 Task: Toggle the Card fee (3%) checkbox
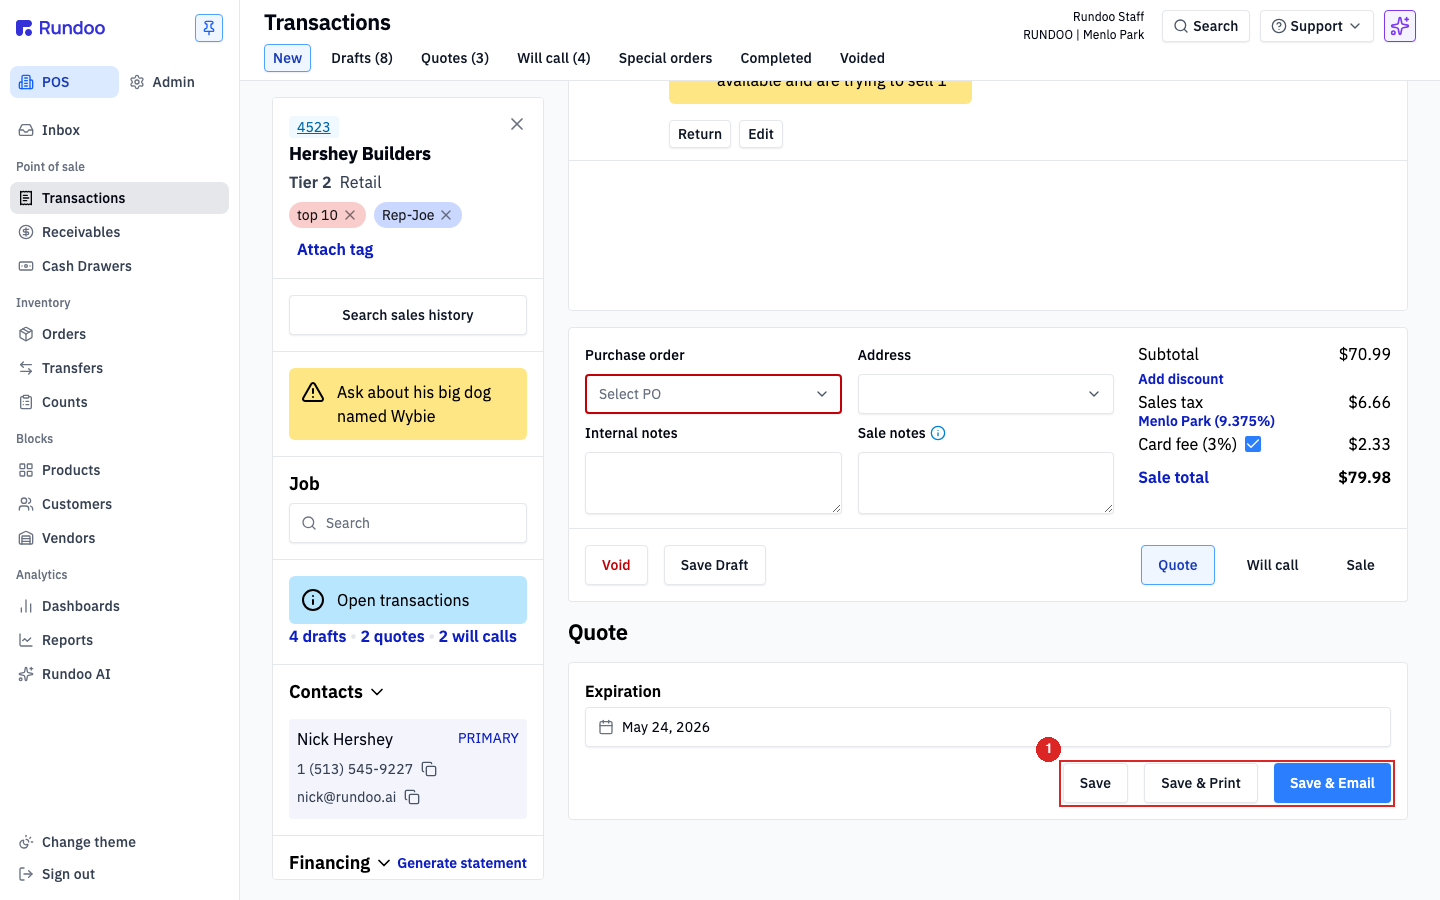coord(1253,444)
